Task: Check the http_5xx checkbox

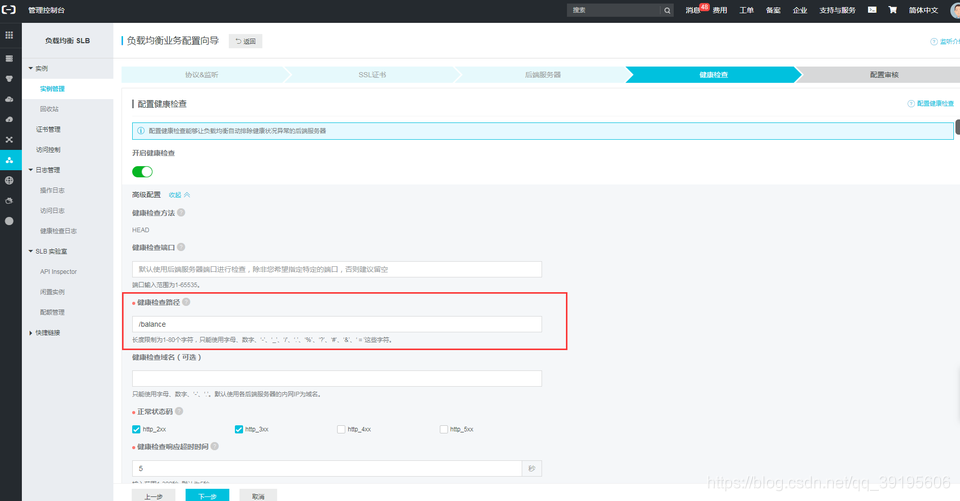Action: (x=443, y=429)
